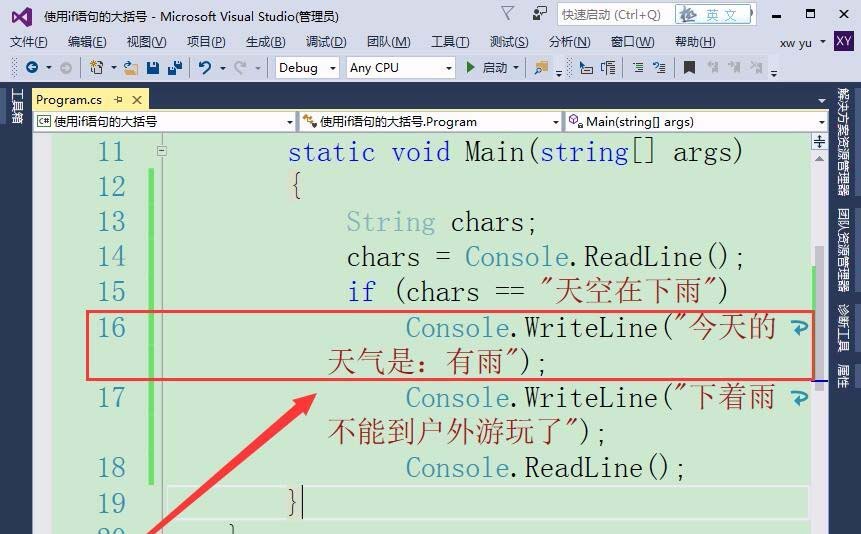861x534 pixels.
Task: Open the 调试(D) menu
Action: coord(326,42)
